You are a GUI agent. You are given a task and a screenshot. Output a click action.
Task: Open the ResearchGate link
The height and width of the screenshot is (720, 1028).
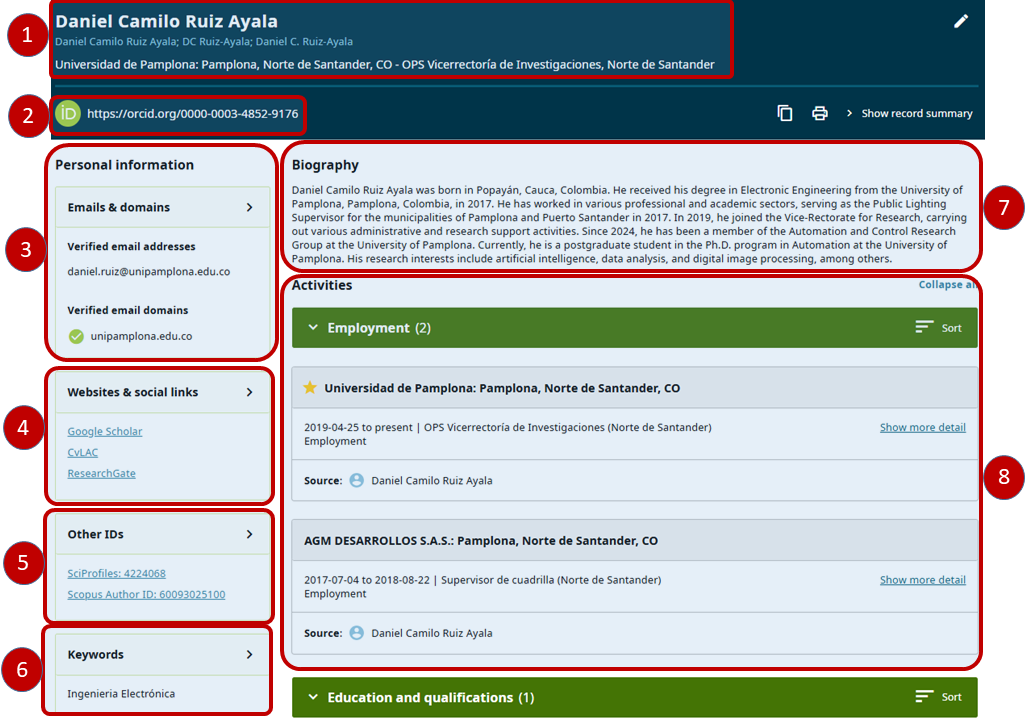click(101, 474)
